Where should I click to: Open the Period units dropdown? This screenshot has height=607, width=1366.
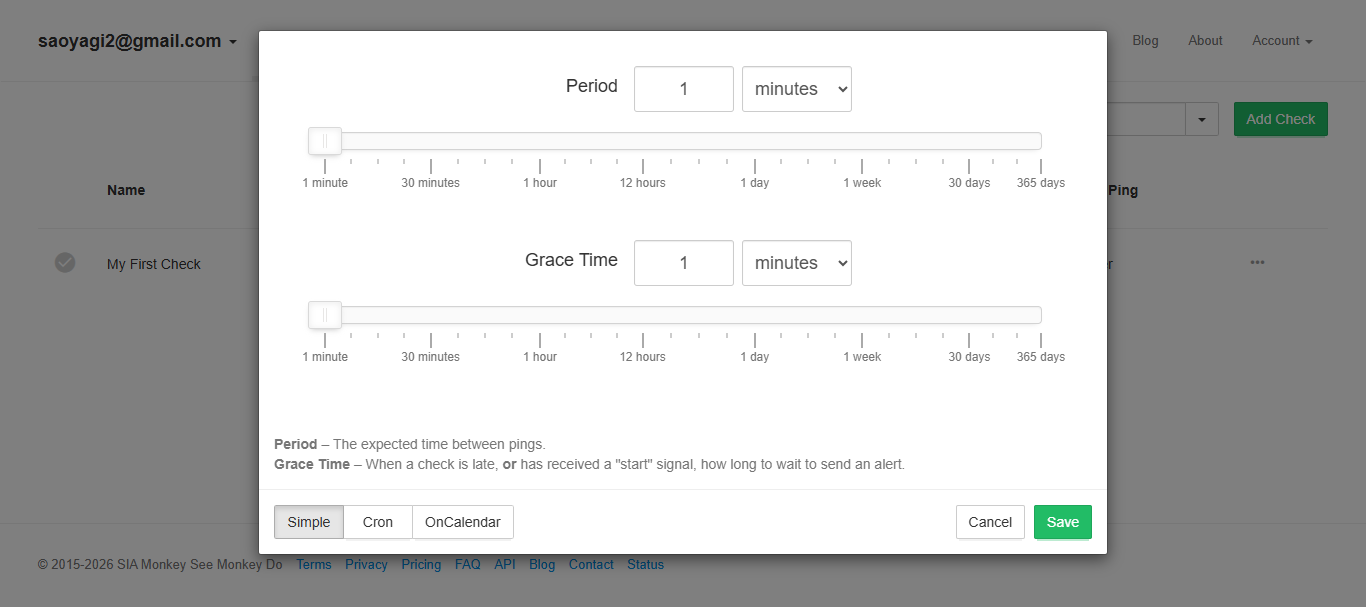pos(797,89)
